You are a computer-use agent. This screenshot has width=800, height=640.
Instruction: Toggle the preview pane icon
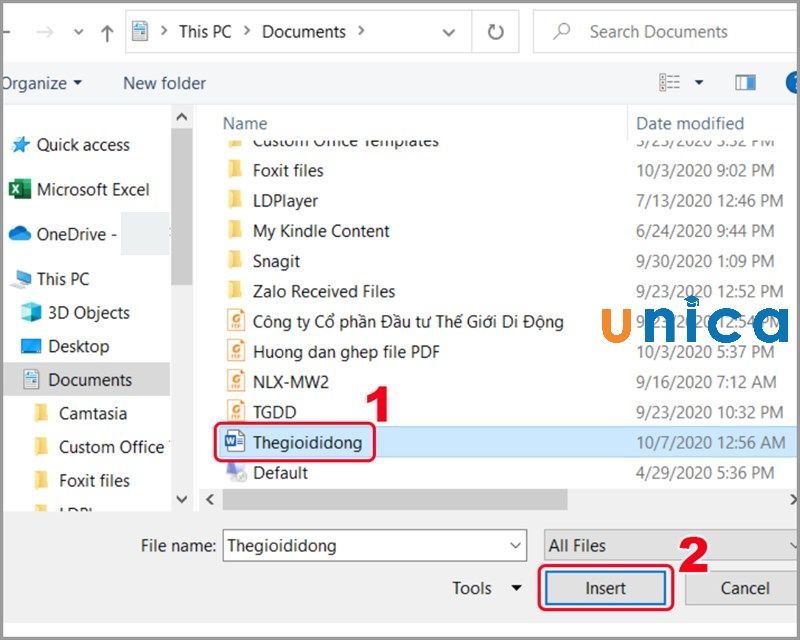pyautogui.click(x=745, y=82)
